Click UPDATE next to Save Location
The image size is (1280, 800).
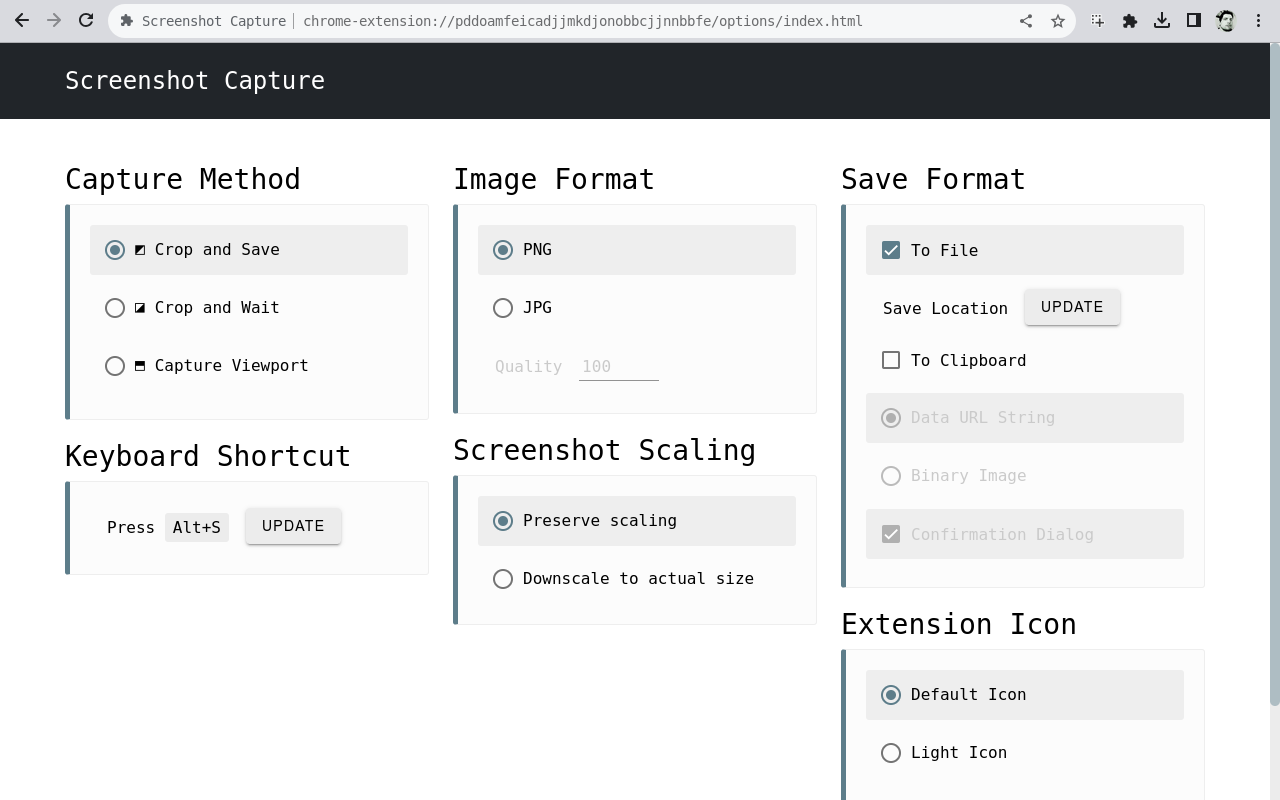(x=1072, y=307)
